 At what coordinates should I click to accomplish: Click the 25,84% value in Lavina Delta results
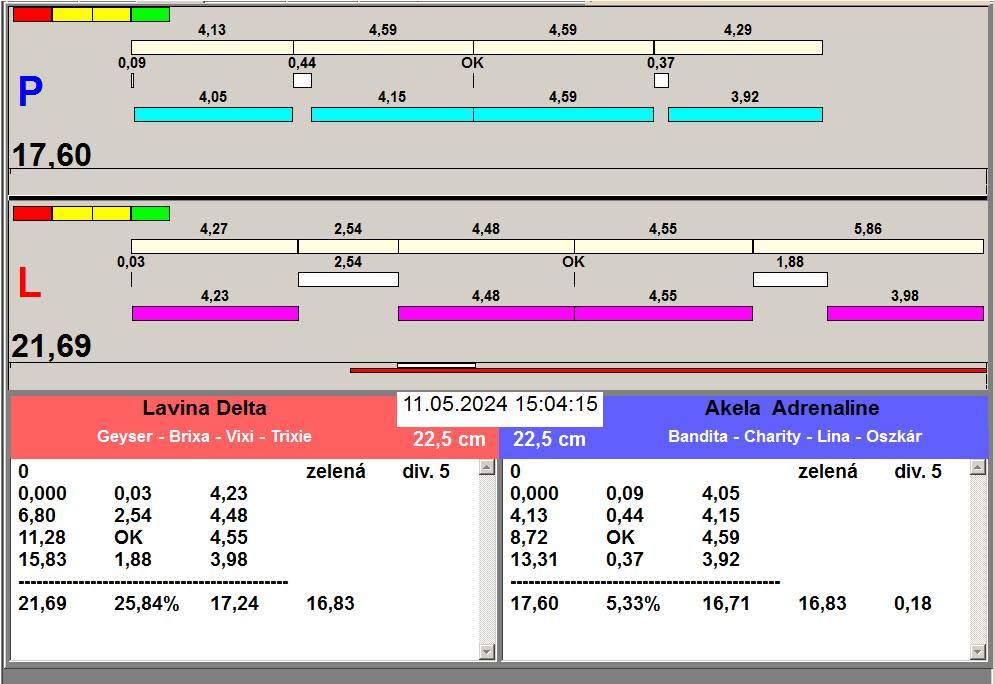[x=147, y=603]
